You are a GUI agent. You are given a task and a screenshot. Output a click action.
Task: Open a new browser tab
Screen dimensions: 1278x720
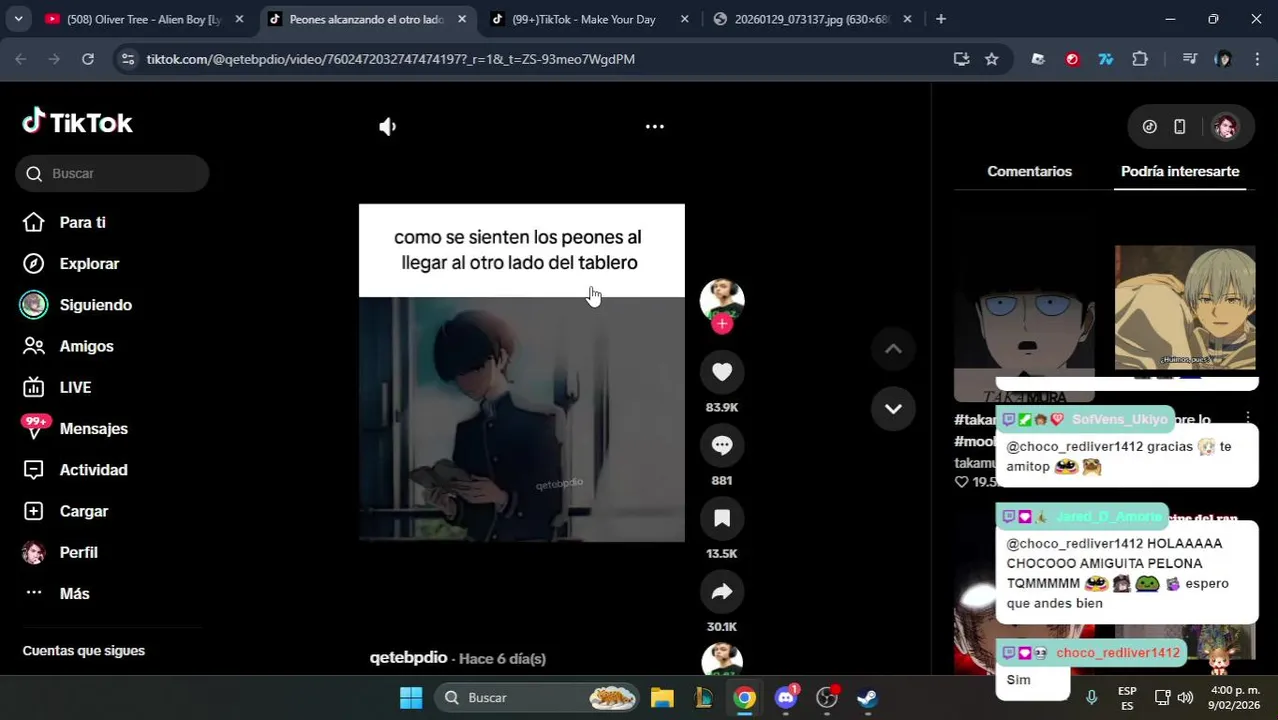941,19
